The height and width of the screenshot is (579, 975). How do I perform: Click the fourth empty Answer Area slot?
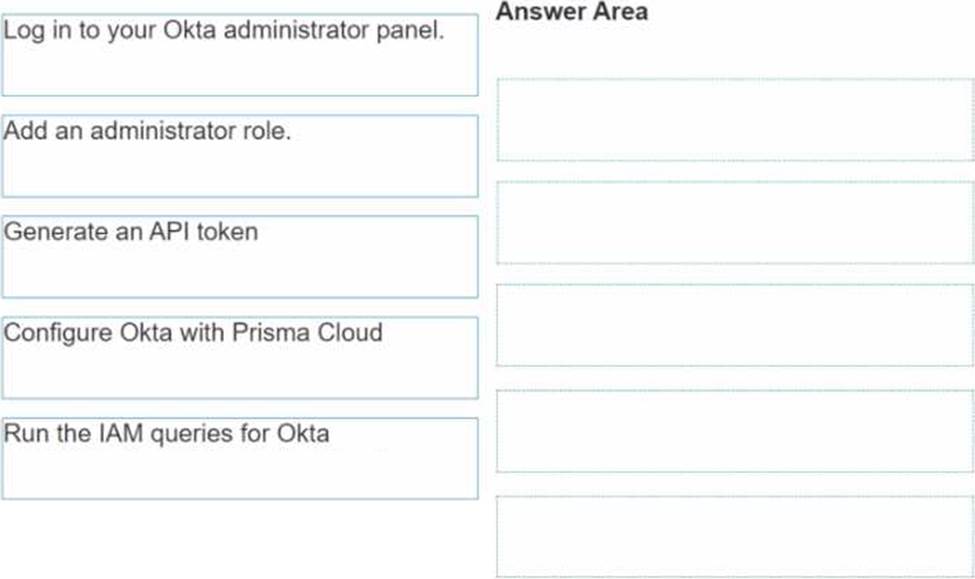[x=735, y=431]
